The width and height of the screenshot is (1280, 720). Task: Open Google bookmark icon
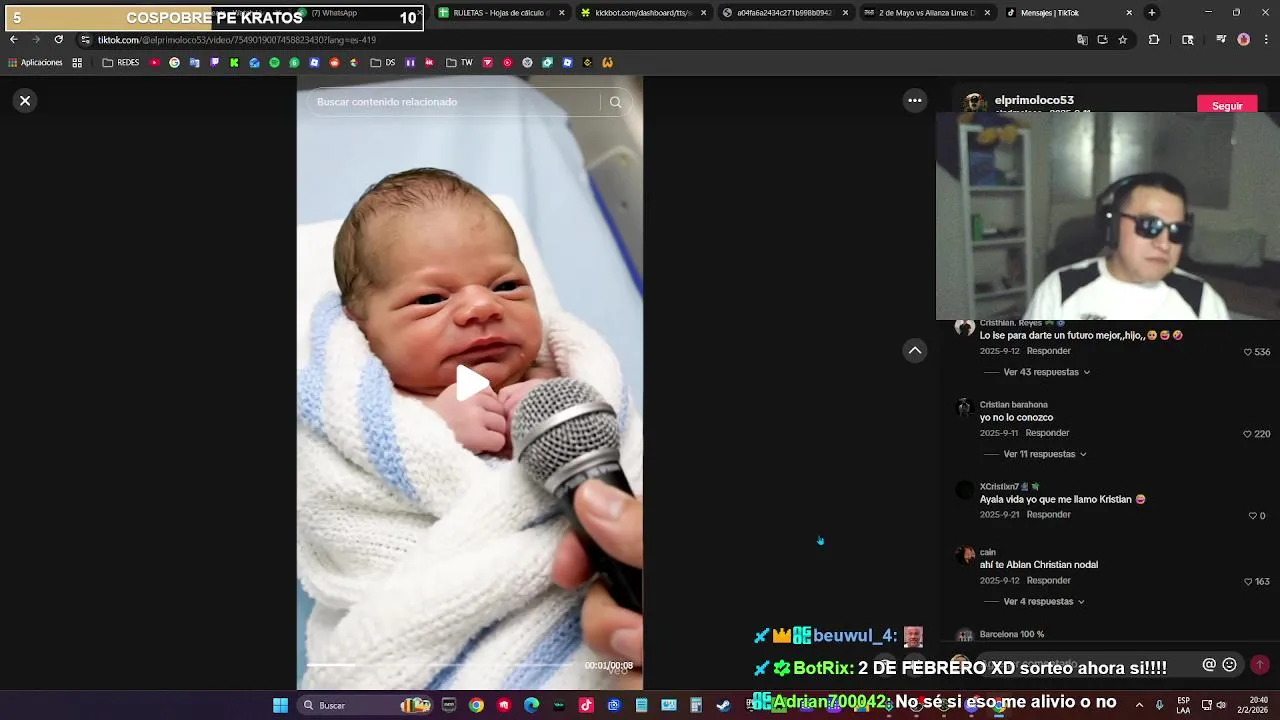pos(174,62)
